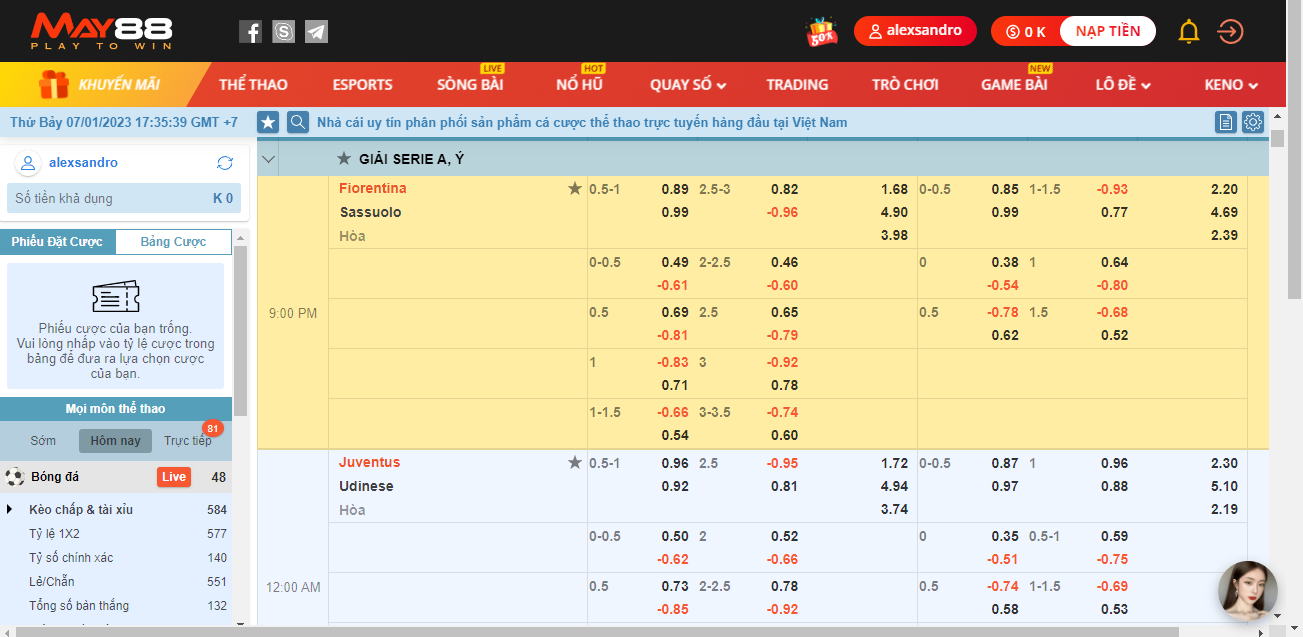Select the Trực tiếp live tab
1303x637 pixels.
click(188, 441)
